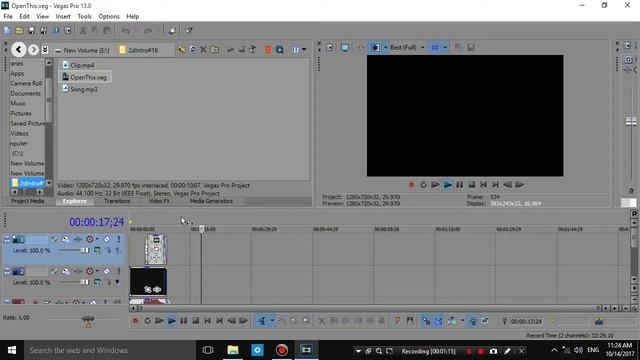640x360 pixels.
Task: Select Clip.mp4 in Explorer
Action: 78,65
